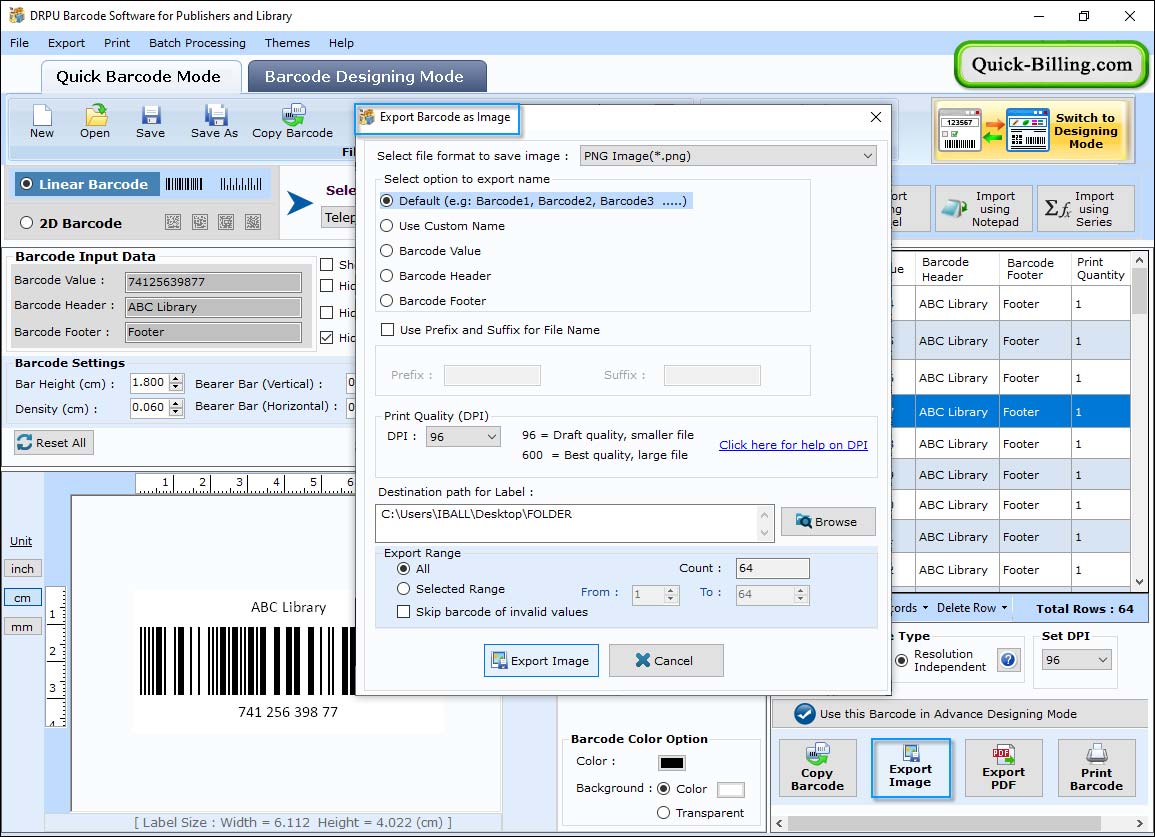The height and width of the screenshot is (837, 1155).
Task: Open the Help menu
Action: [x=341, y=43]
